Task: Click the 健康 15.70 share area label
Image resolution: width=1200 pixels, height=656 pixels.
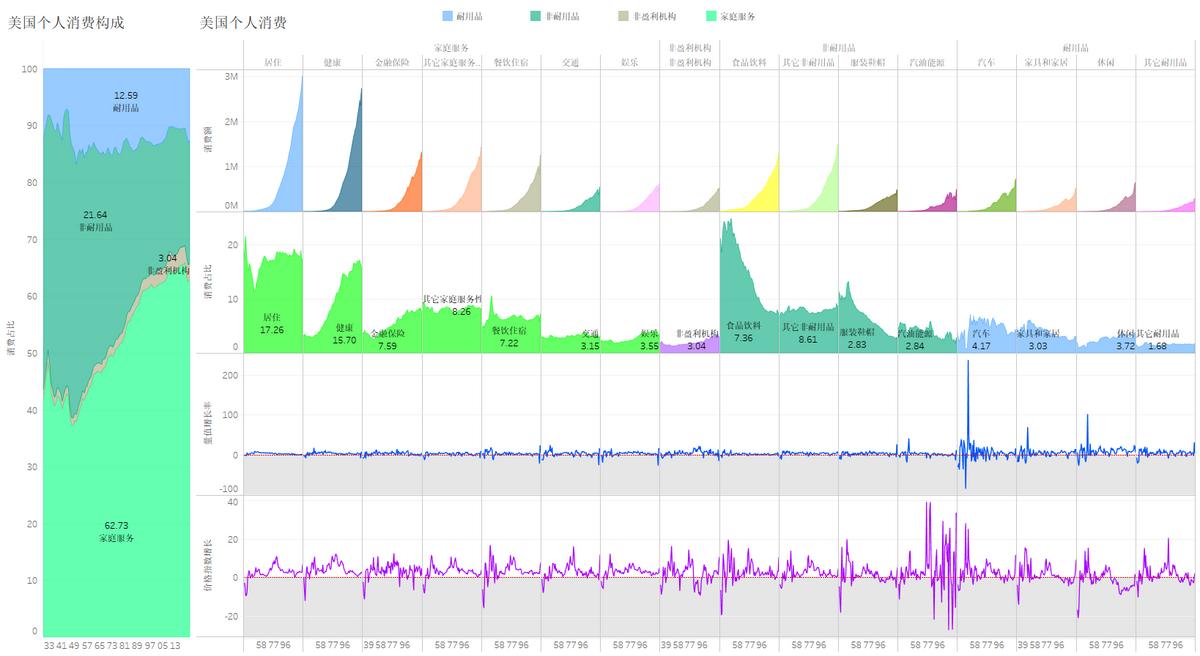Action: pyautogui.click(x=344, y=334)
